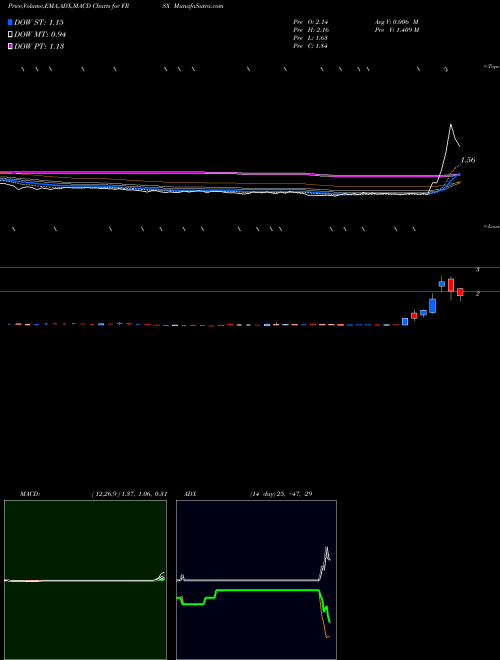The image size is (500, 660).
Task: Select the 'DOW PT: 1.13' legend text
Action: pyautogui.click(x=39, y=46)
